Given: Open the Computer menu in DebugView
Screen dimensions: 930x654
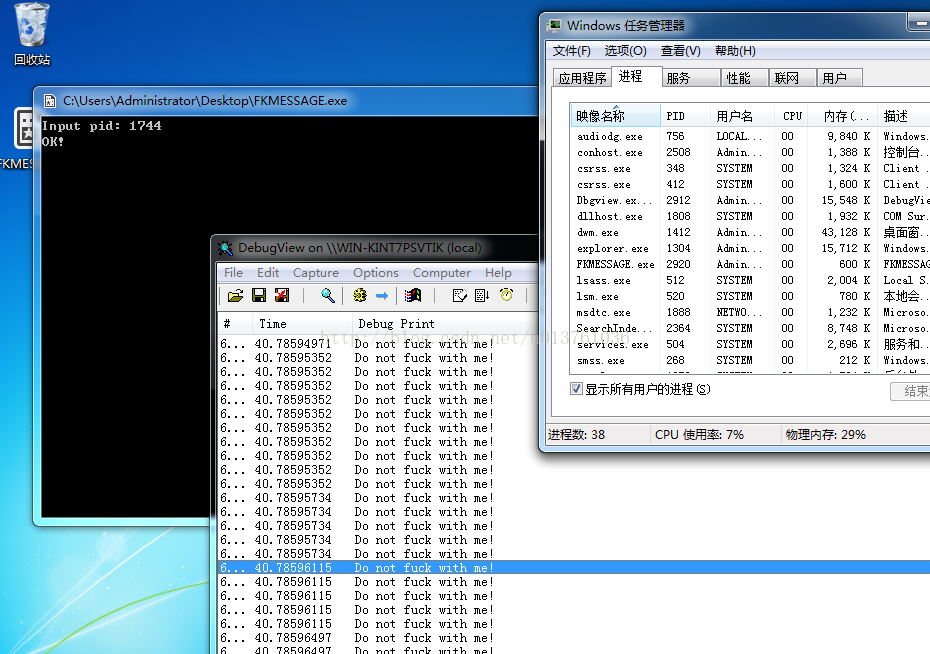Looking at the screenshot, I should click(441, 273).
